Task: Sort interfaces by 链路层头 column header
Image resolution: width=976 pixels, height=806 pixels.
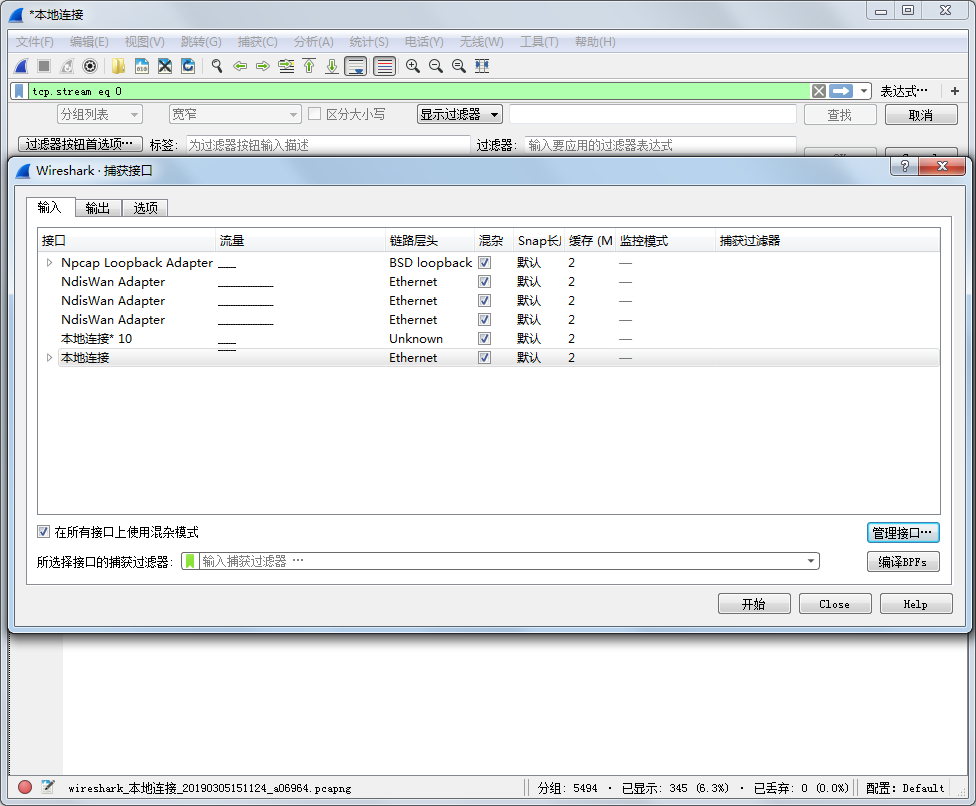Action: [429, 241]
